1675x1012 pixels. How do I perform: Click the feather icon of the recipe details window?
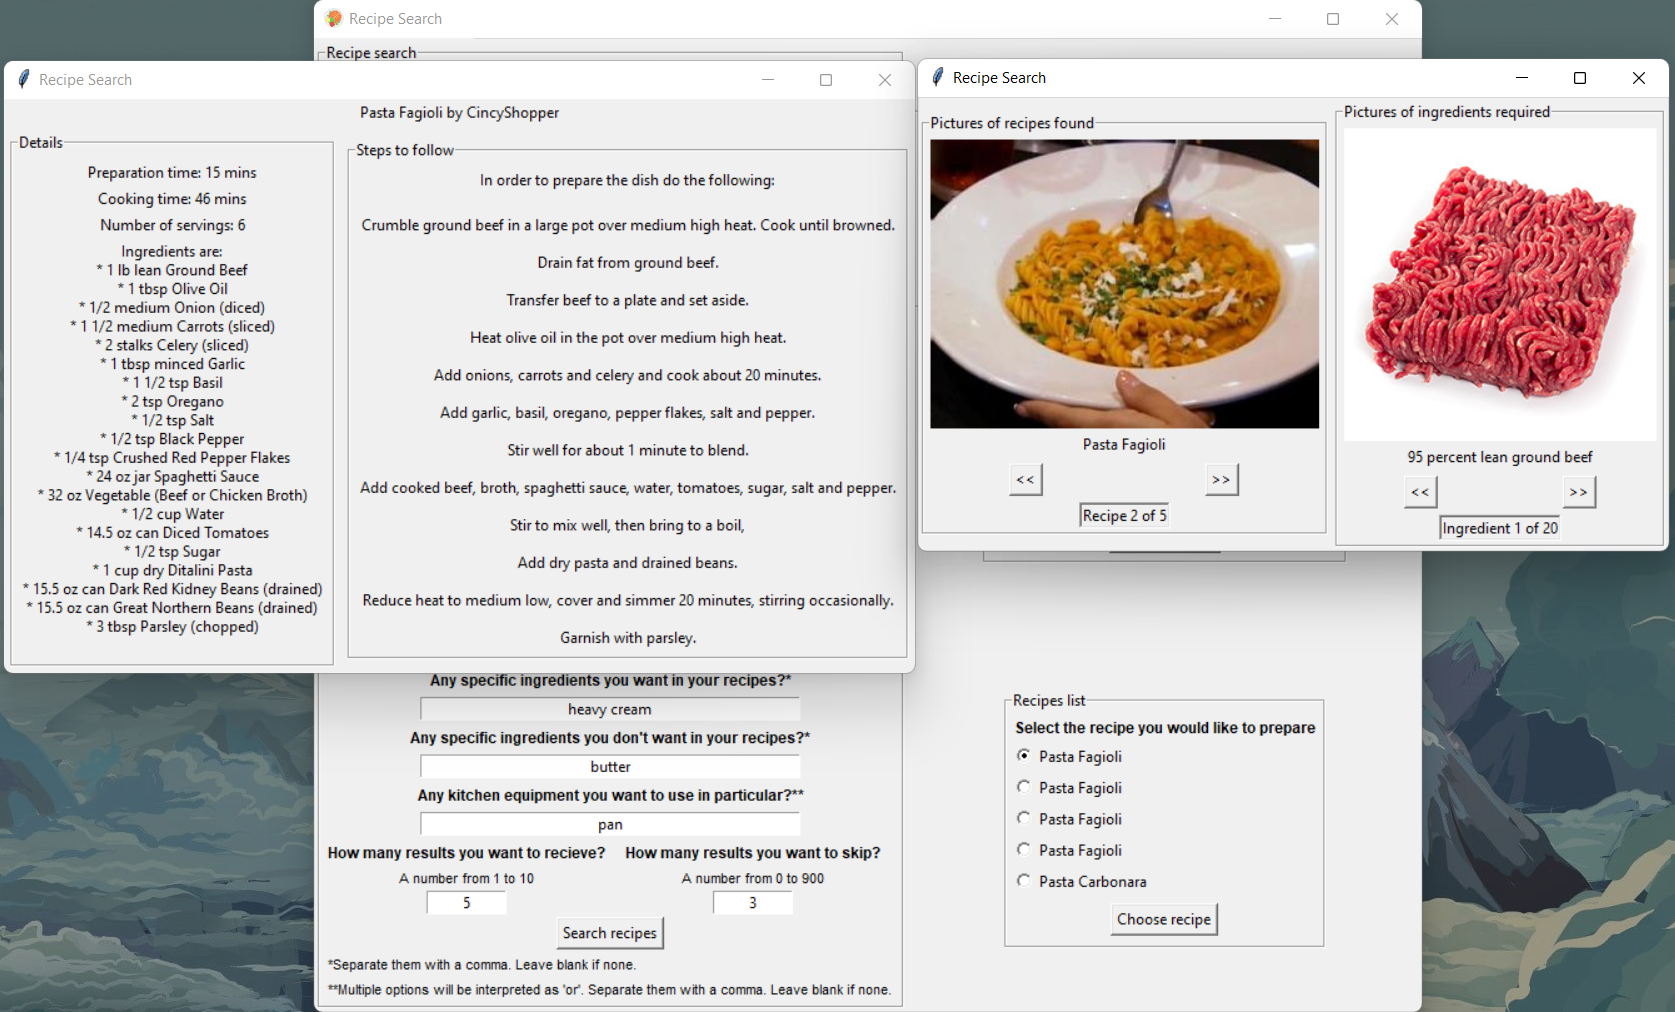coord(24,79)
